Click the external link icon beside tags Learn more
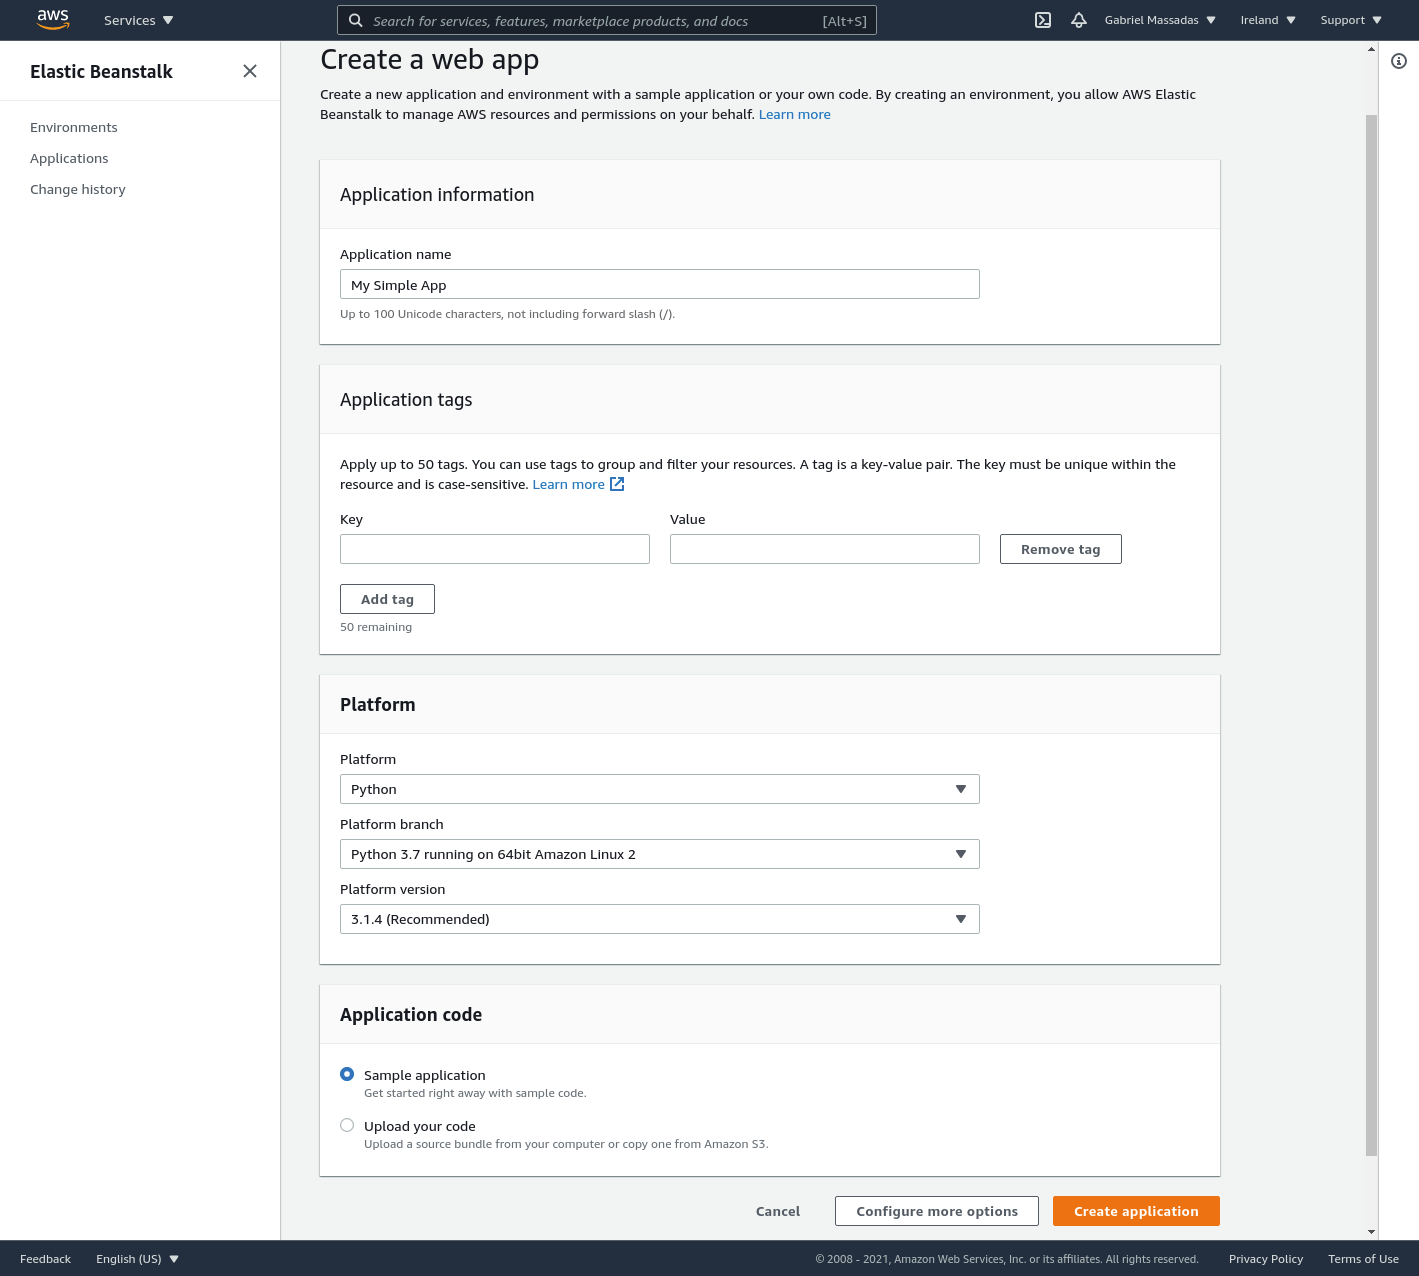This screenshot has width=1419, height=1276. point(617,484)
